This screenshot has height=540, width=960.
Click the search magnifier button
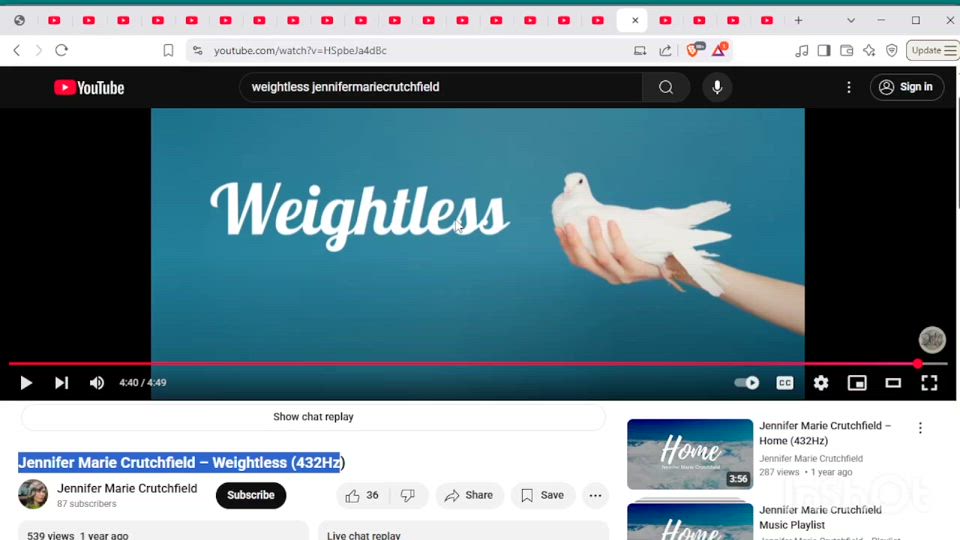pyautogui.click(x=666, y=87)
